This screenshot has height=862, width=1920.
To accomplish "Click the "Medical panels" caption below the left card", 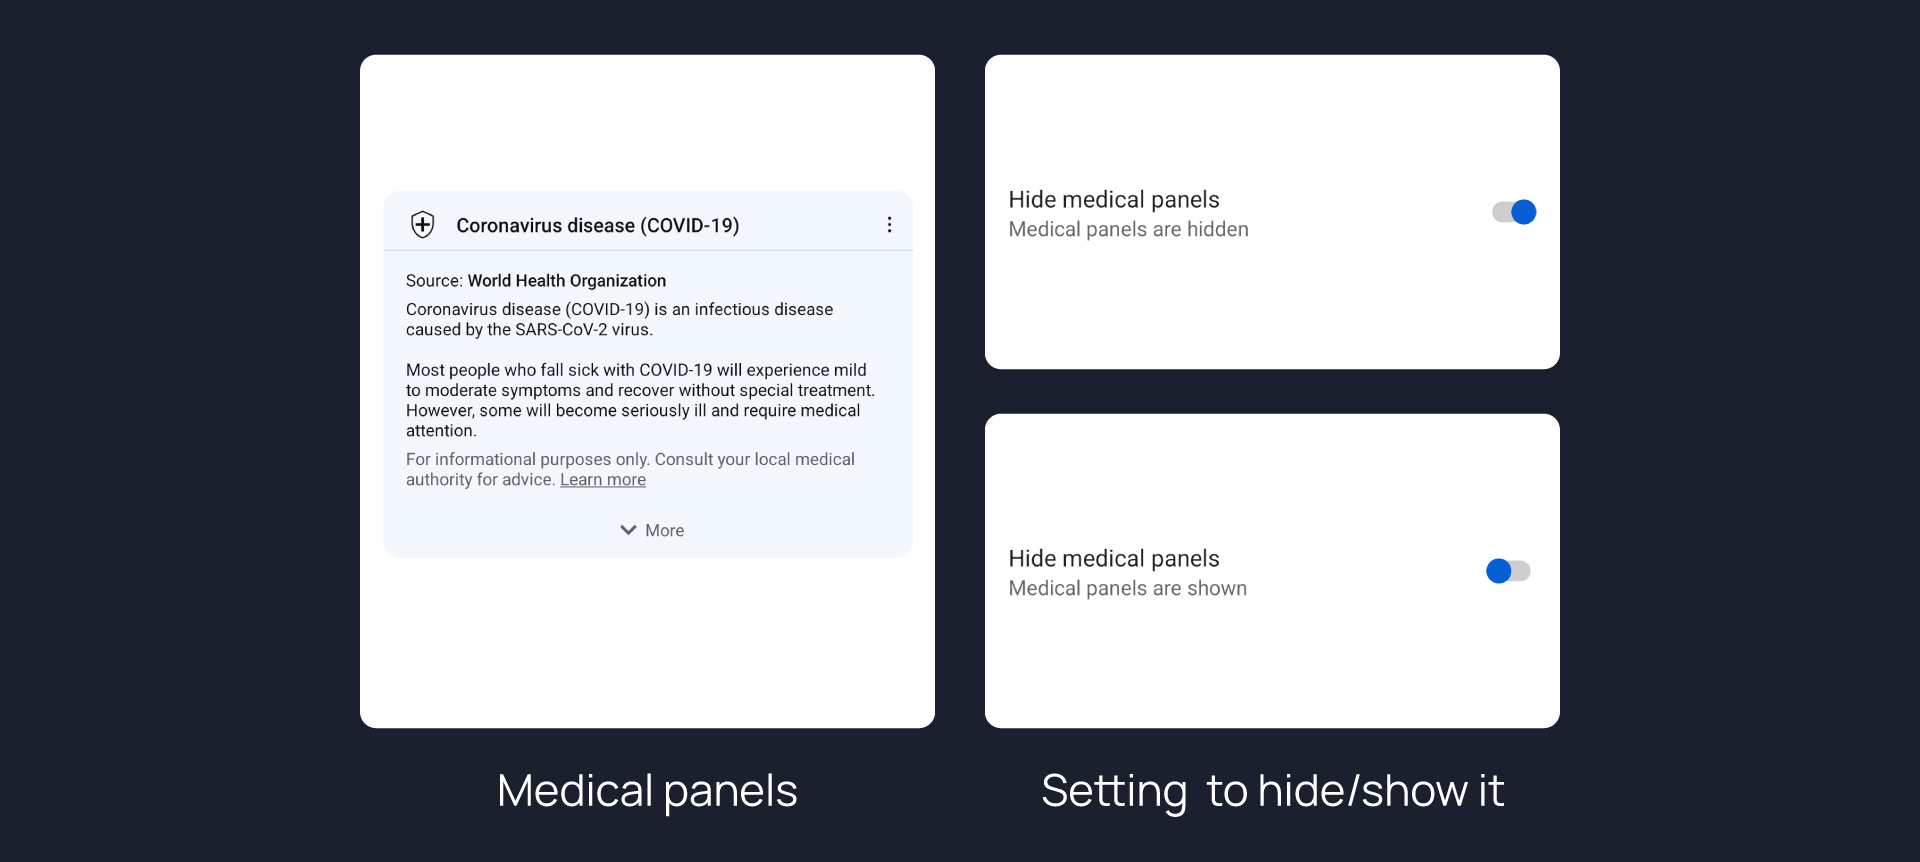I will click(x=647, y=791).
